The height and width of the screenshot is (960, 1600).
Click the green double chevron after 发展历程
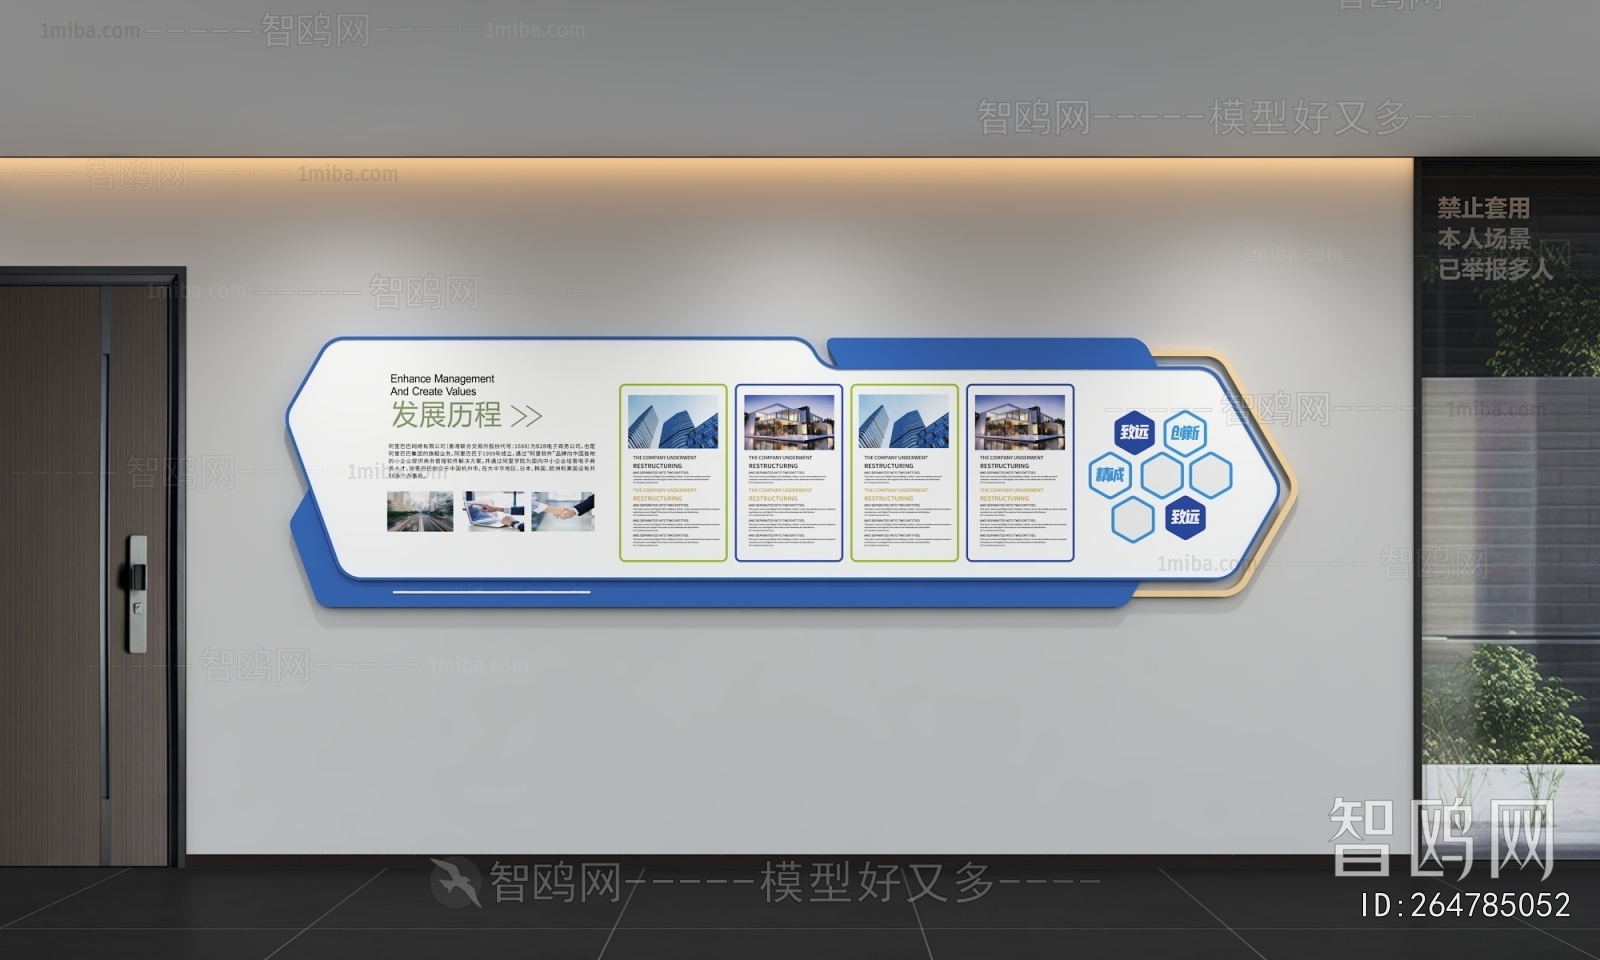pos(526,415)
